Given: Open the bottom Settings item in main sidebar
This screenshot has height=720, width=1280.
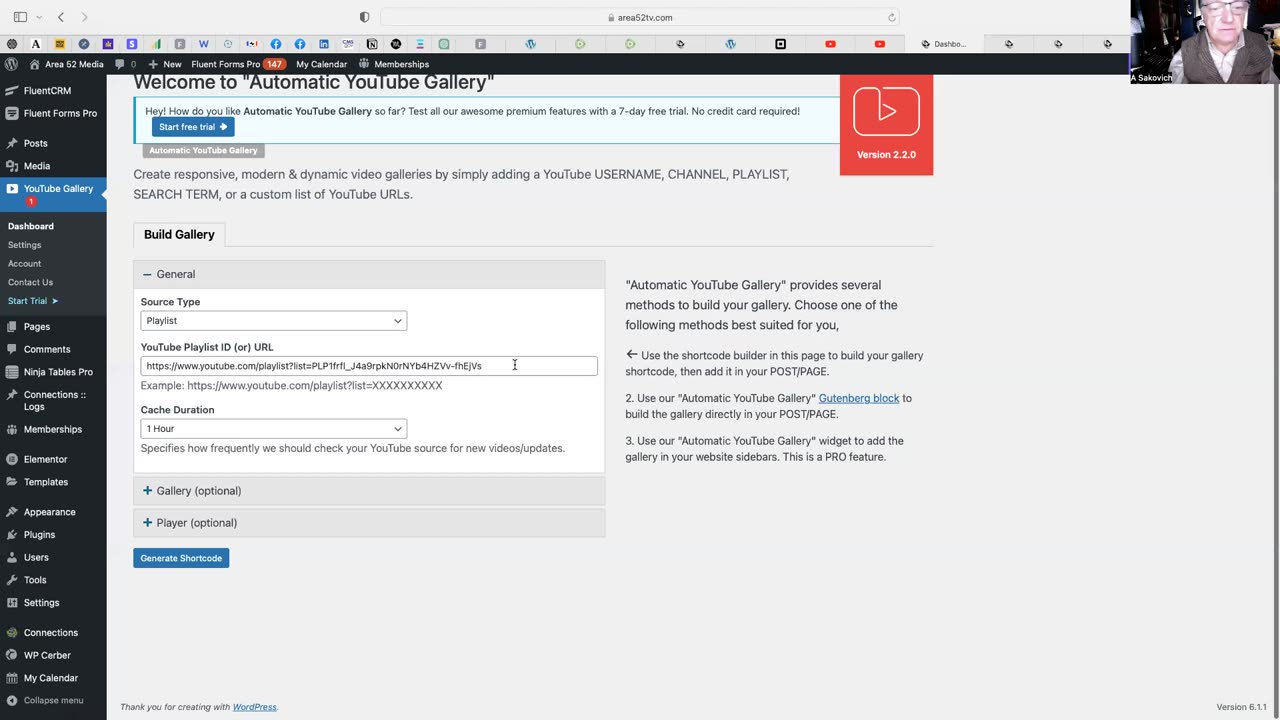Looking at the screenshot, I should 53,603.
